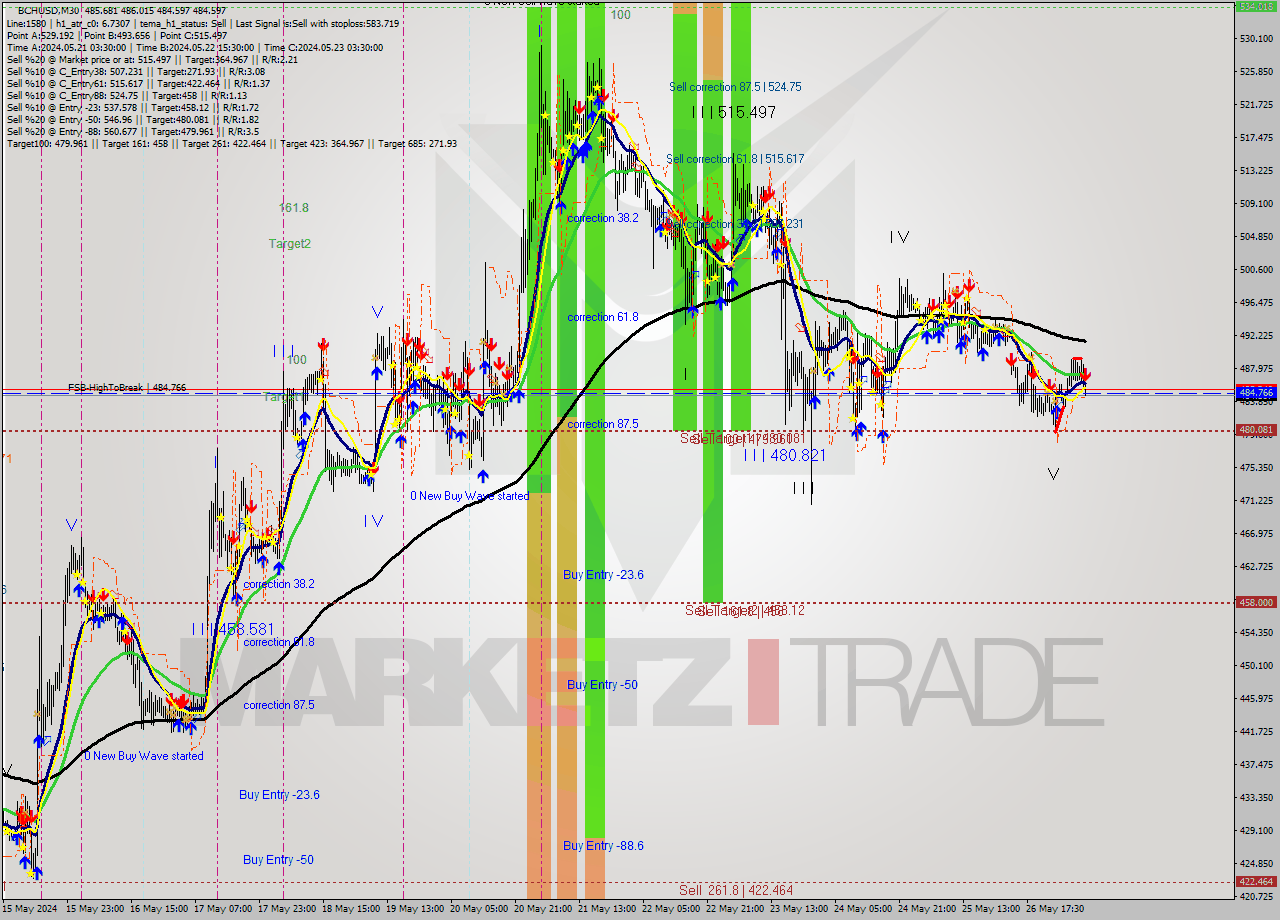This screenshot has height=920, width=1280.
Task: Click the 504.850 price axis value
Action: click(x=1256, y=236)
